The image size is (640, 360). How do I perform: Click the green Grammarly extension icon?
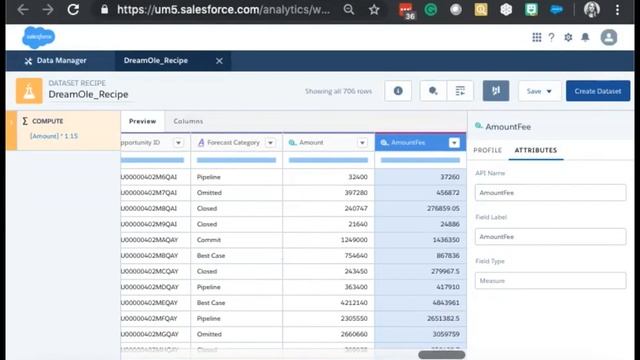coord(431,9)
